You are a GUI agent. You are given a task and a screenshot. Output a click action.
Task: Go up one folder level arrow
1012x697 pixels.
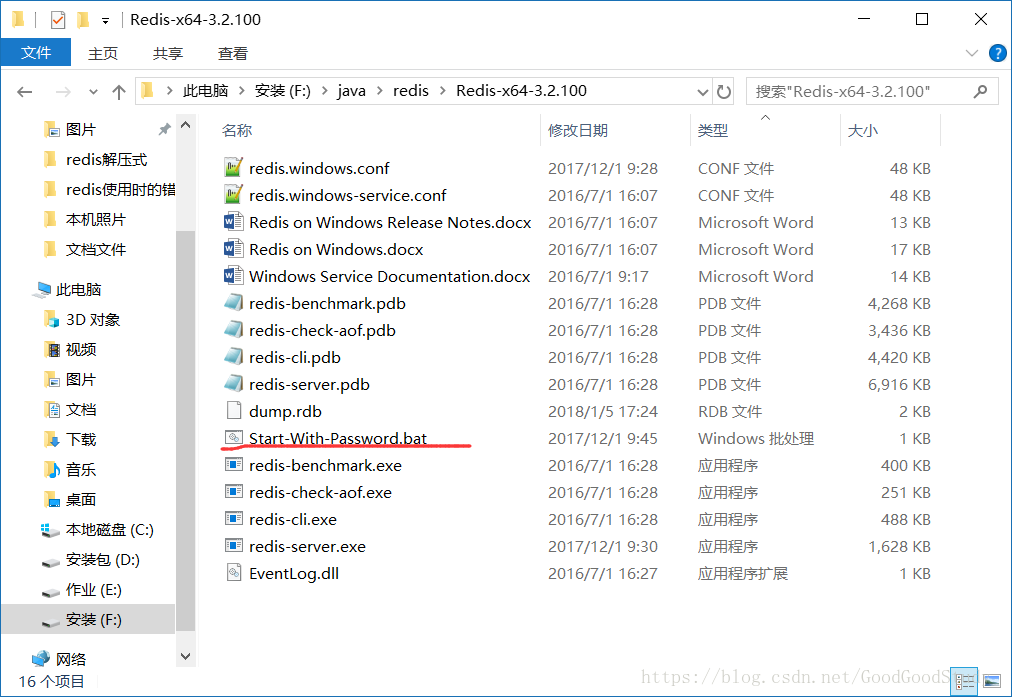(x=119, y=92)
